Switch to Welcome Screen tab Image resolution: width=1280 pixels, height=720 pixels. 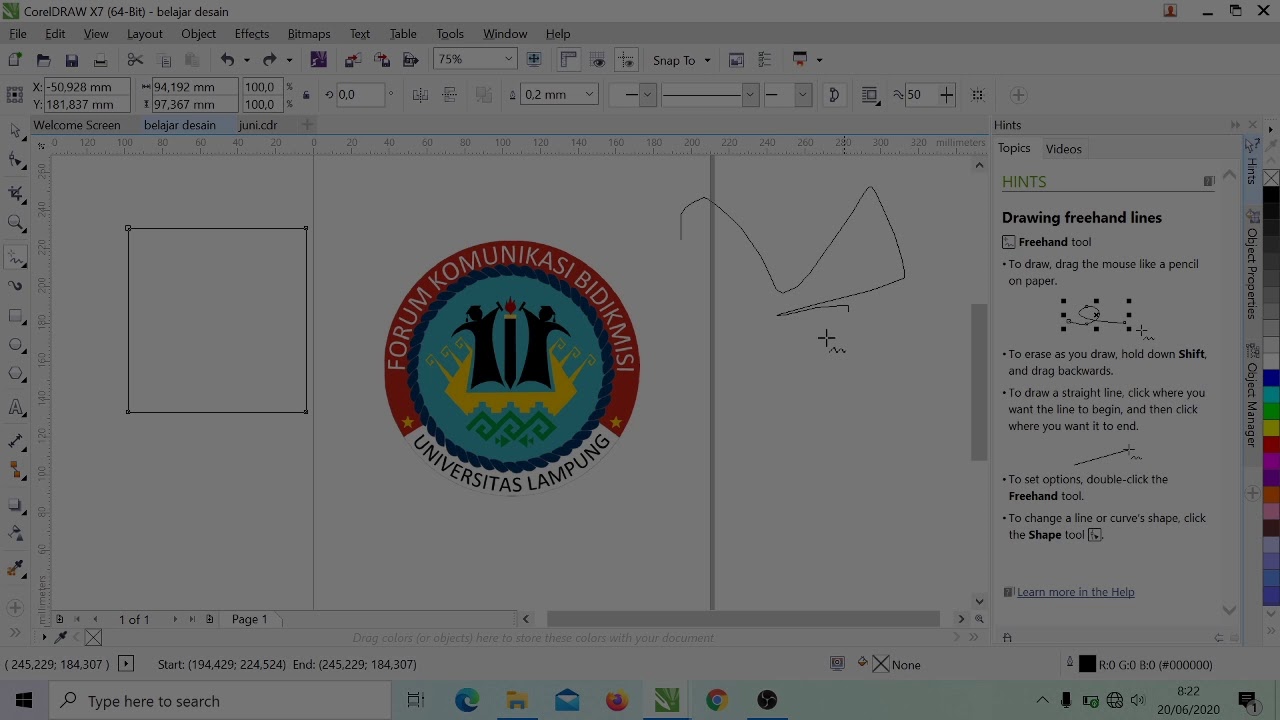click(77, 125)
